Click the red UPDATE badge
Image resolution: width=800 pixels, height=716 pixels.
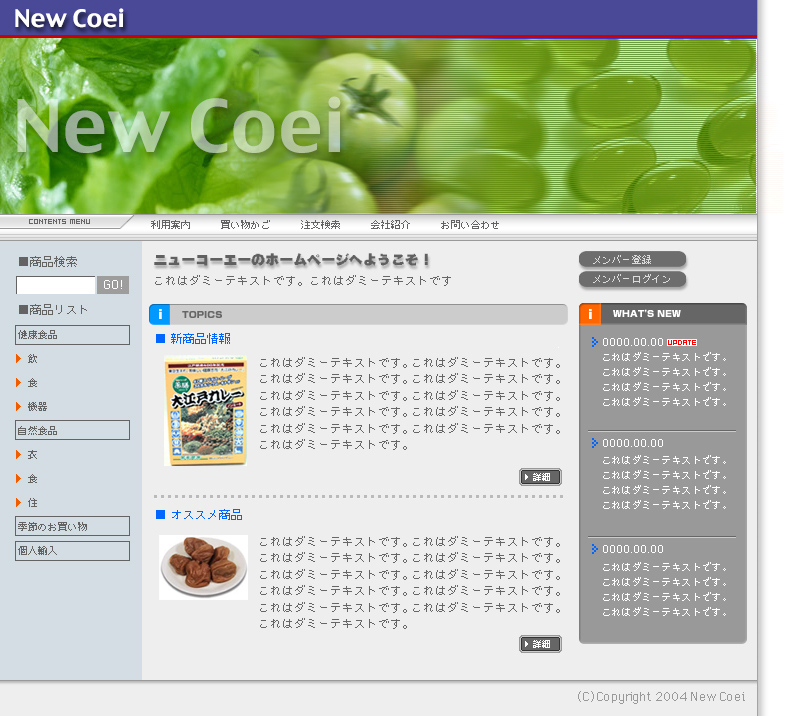681,342
